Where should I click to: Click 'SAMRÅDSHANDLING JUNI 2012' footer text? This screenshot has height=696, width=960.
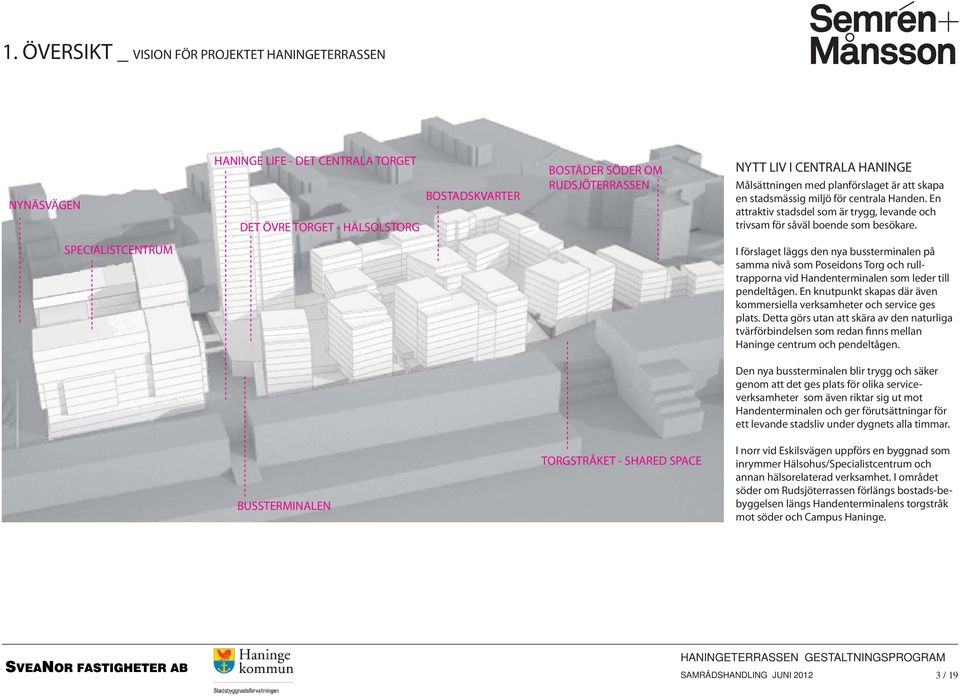pos(746,675)
